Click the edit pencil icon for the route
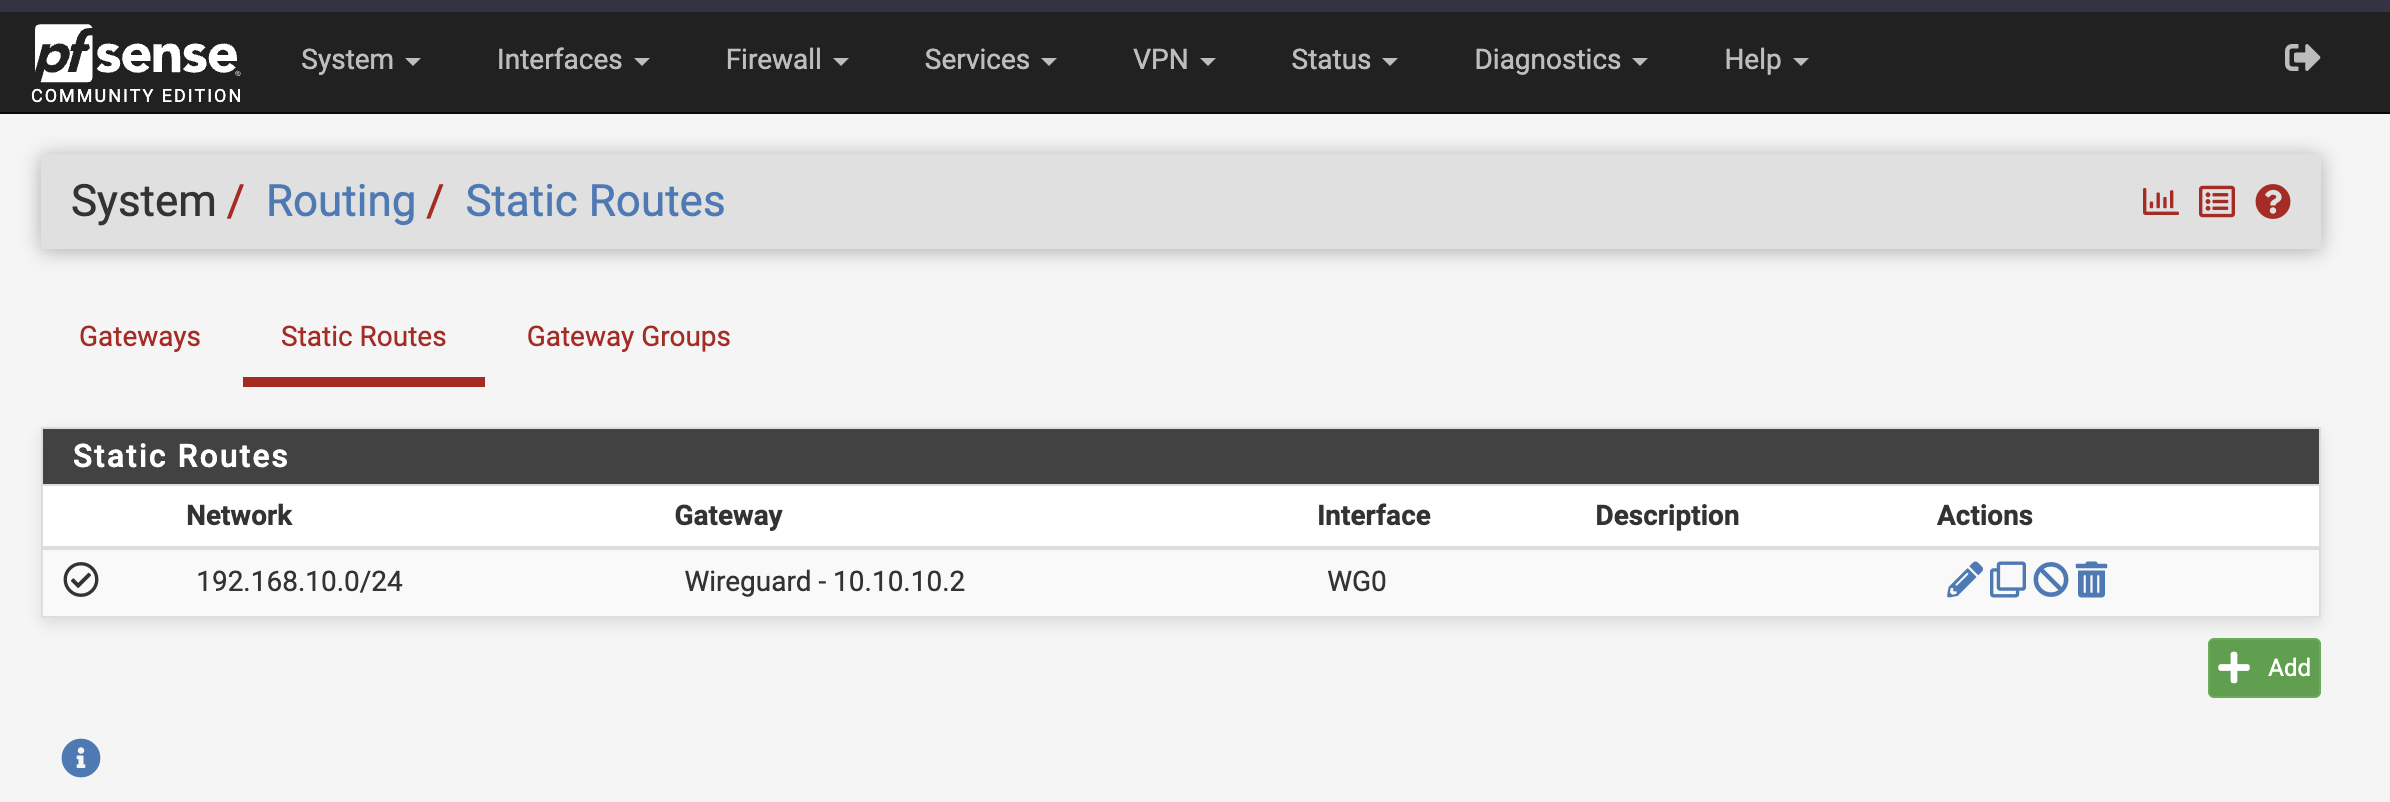The image size is (2390, 802). [1964, 580]
